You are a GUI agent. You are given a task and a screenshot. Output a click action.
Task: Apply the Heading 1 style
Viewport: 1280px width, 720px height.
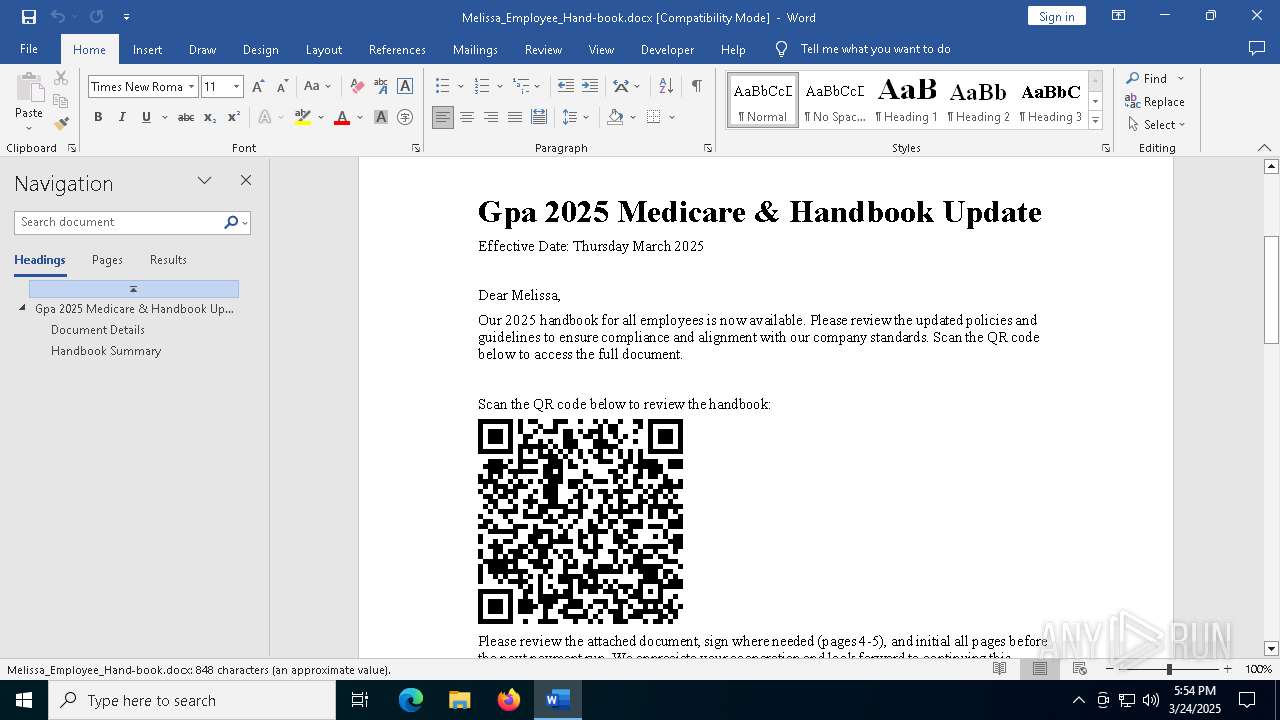tap(906, 100)
